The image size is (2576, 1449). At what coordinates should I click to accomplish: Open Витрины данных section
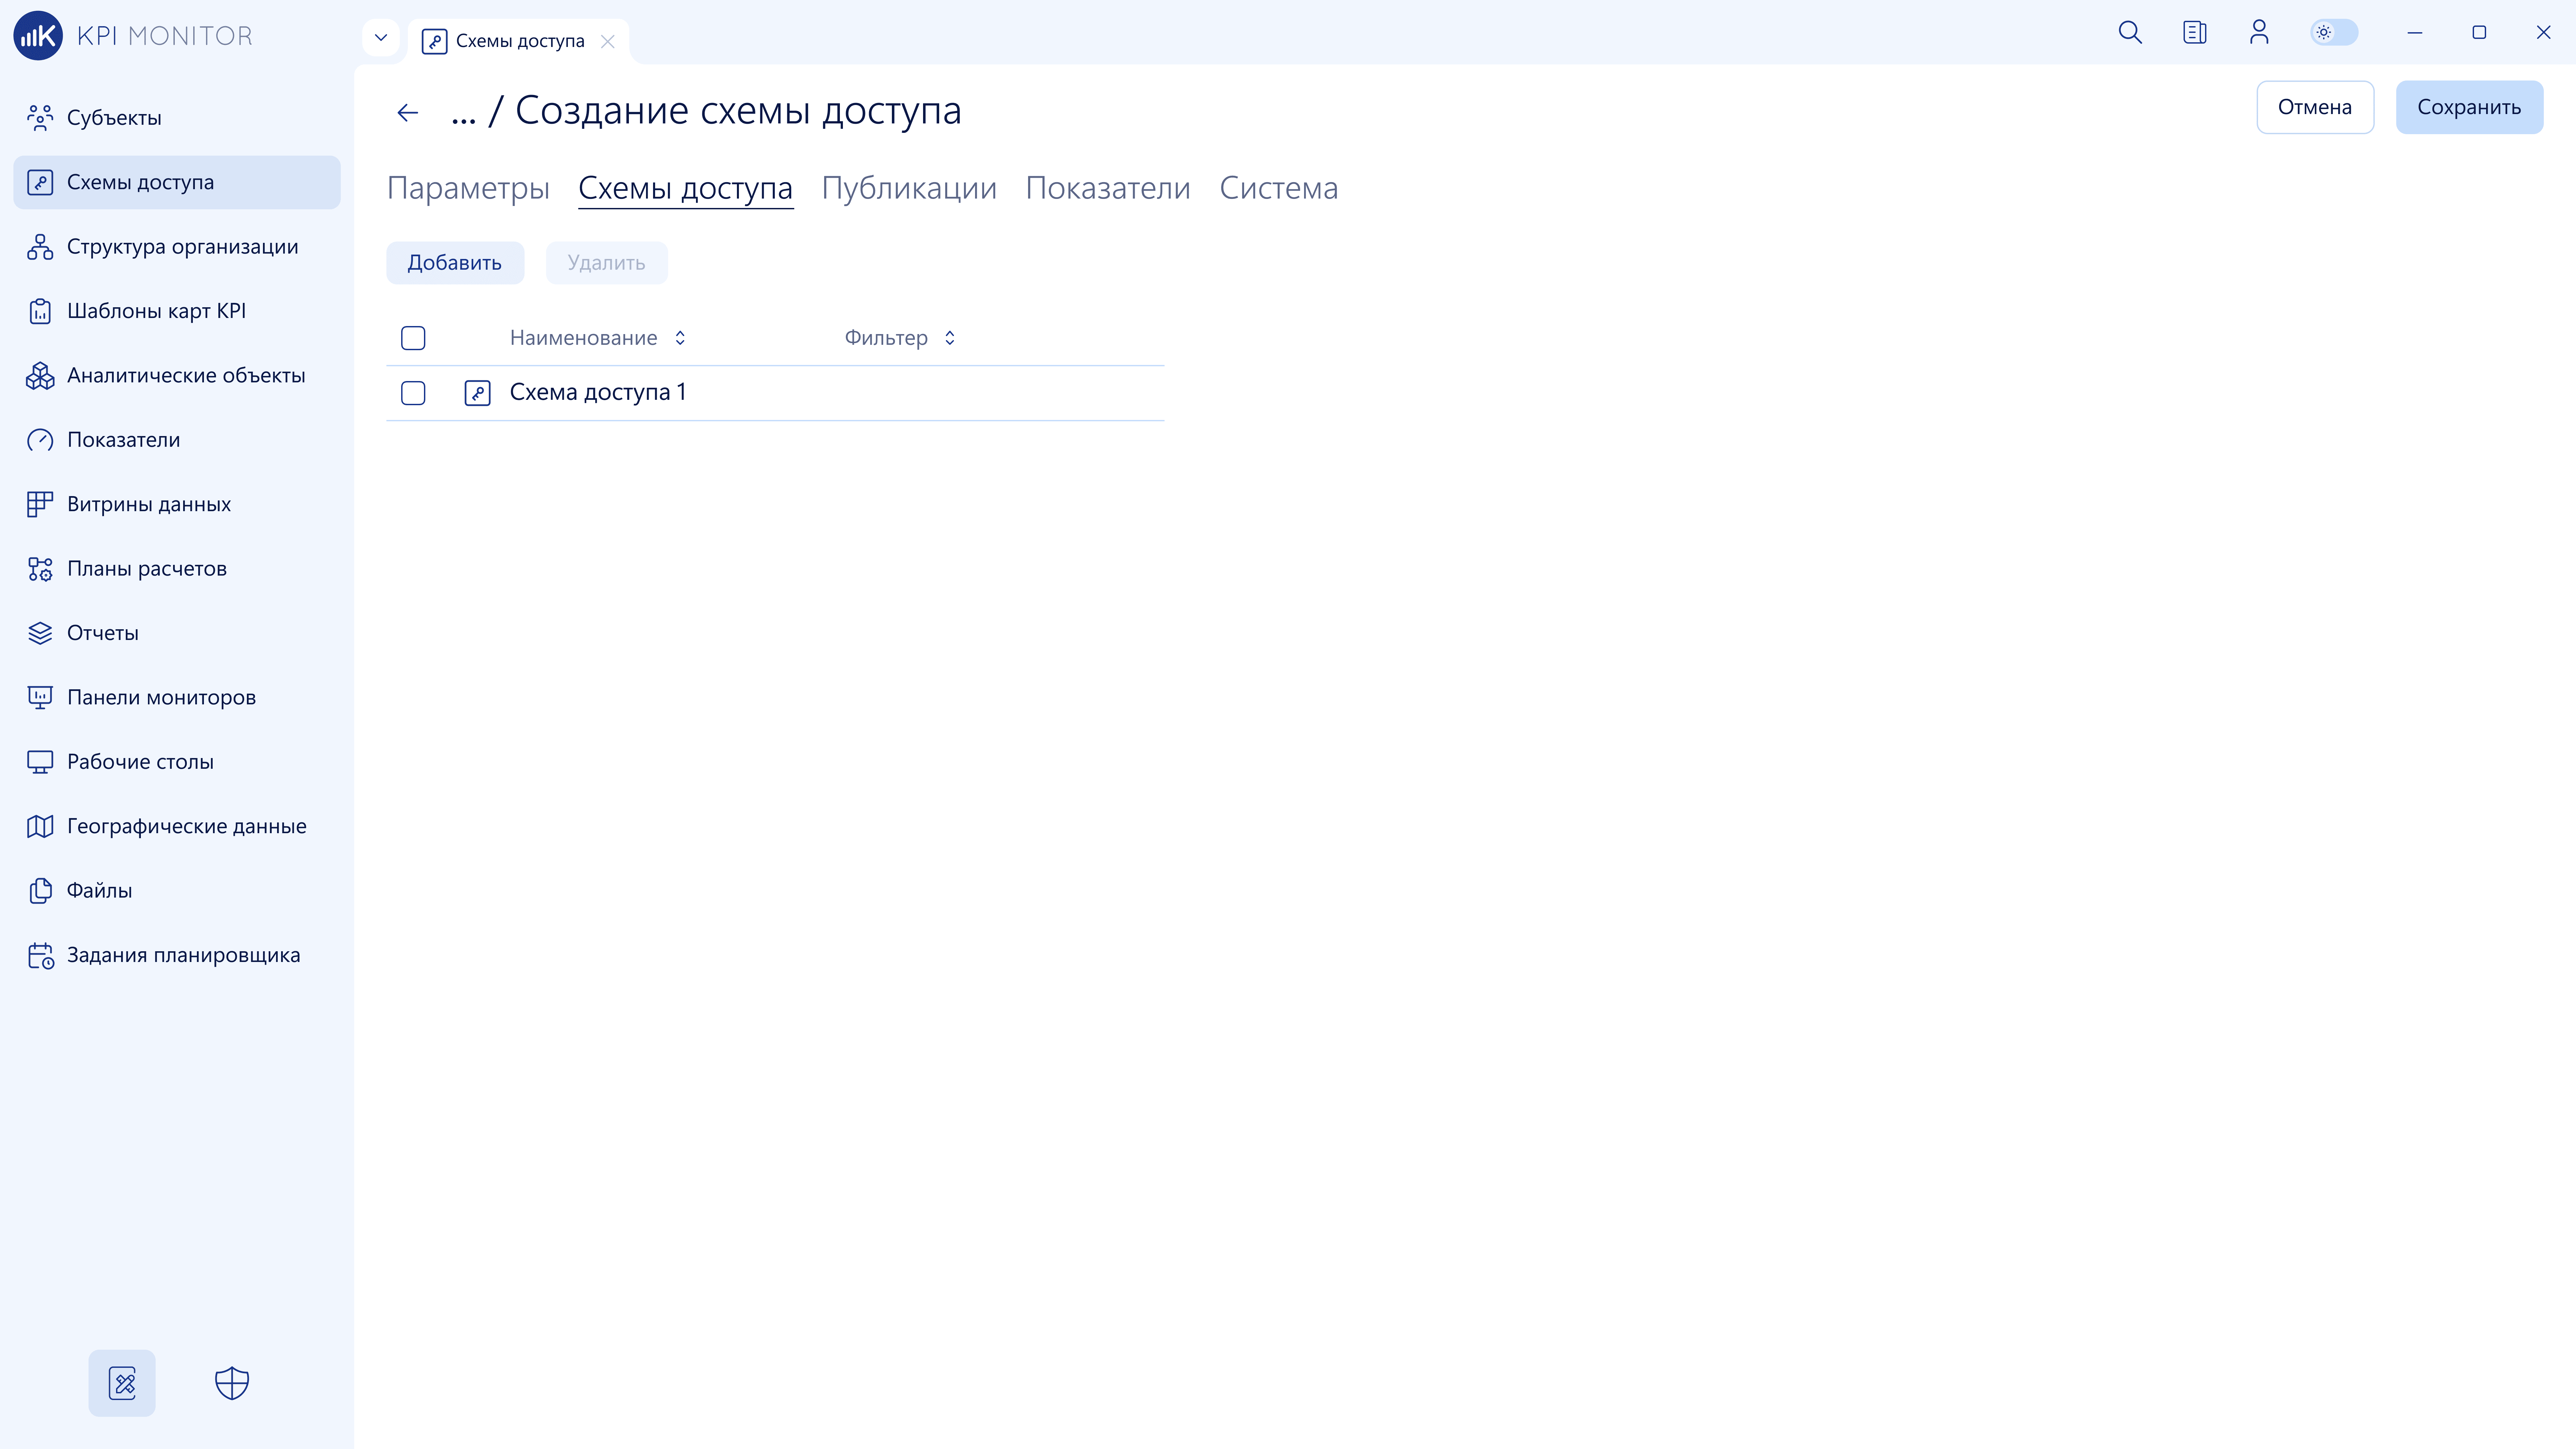coord(177,504)
